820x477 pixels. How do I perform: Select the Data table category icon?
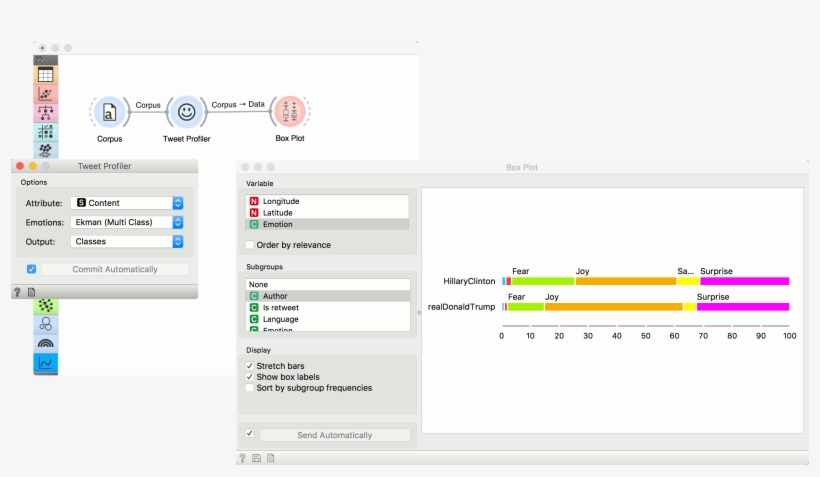45,75
